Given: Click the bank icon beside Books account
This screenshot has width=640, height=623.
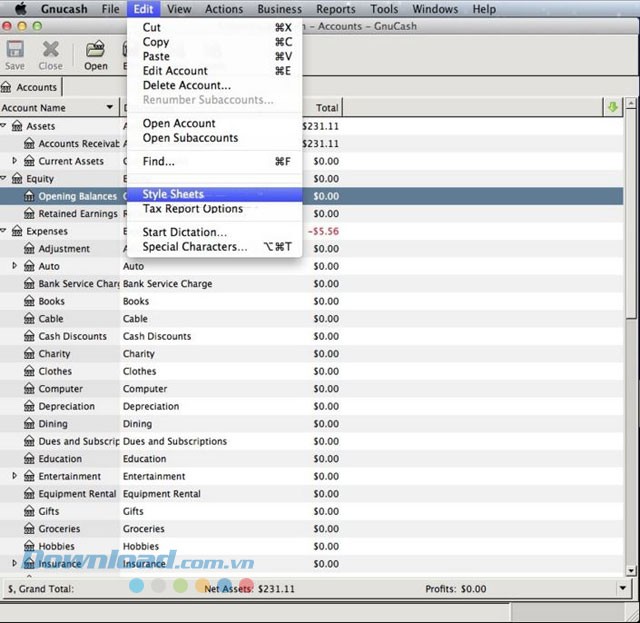Looking at the screenshot, I should tap(30, 301).
